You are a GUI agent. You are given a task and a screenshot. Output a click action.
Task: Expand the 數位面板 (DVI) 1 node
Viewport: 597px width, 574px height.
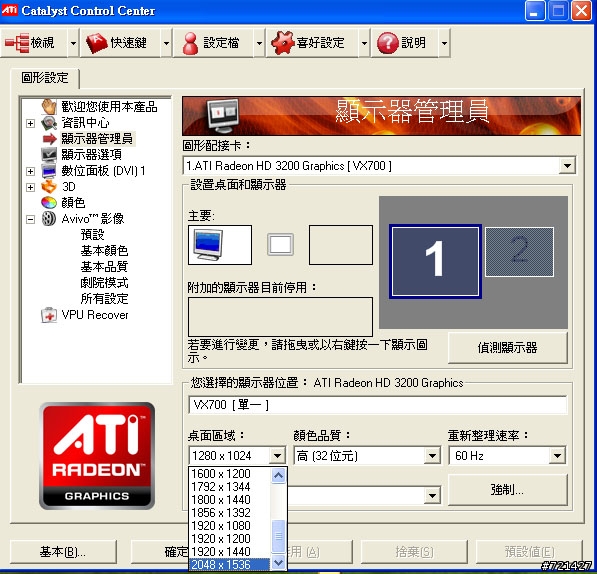30,171
